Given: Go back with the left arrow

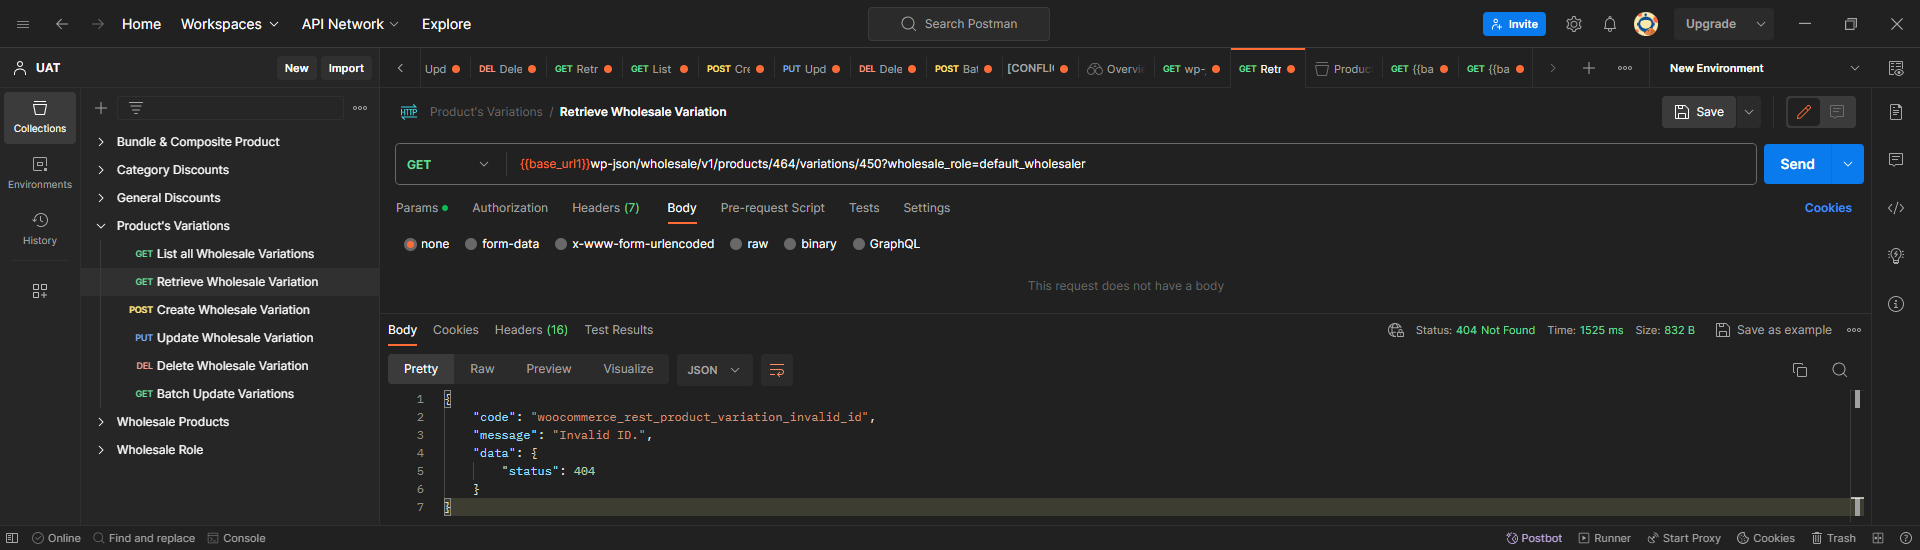Looking at the screenshot, I should (x=62, y=24).
